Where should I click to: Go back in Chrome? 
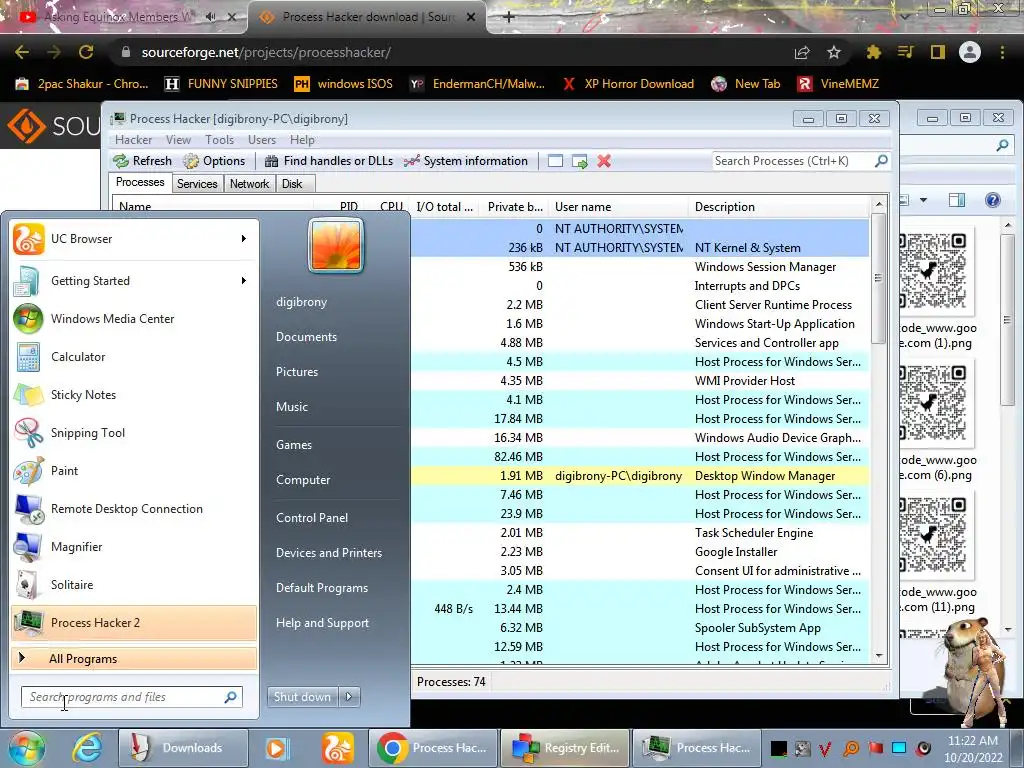22,52
